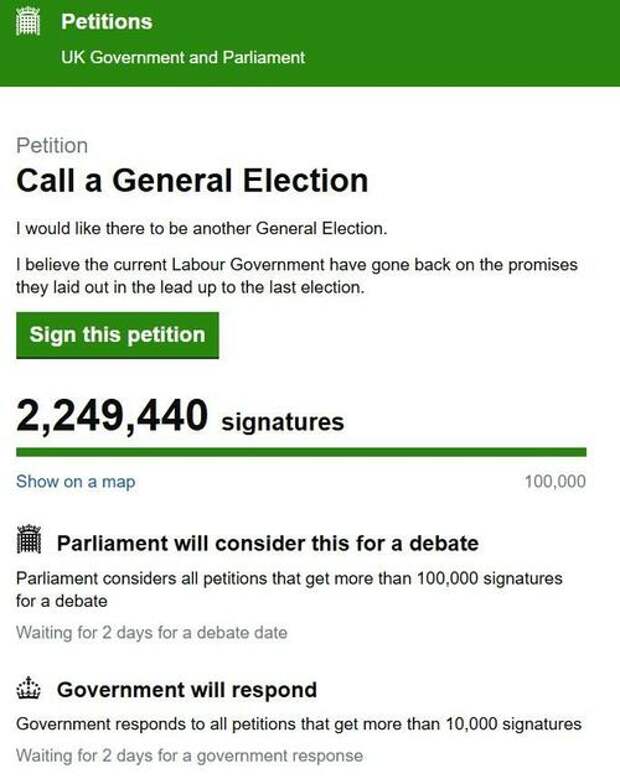Select the Government will respond heading
The height and width of the screenshot is (784, 620).
coord(187,690)
